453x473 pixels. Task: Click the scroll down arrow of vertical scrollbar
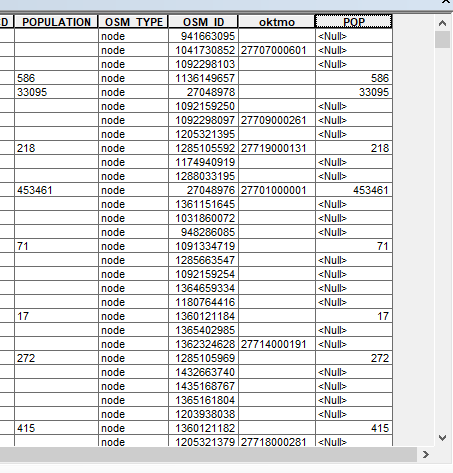(x=442, y=438)
